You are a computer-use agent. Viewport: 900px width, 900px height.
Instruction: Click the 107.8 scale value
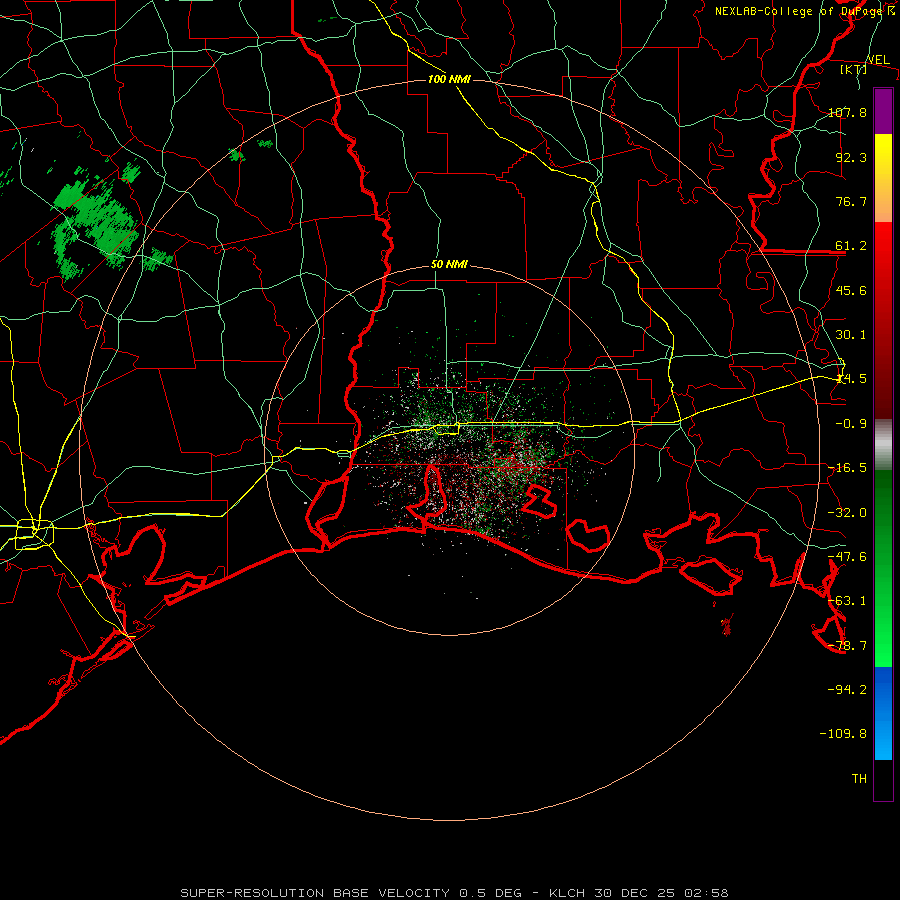point(847,112)
